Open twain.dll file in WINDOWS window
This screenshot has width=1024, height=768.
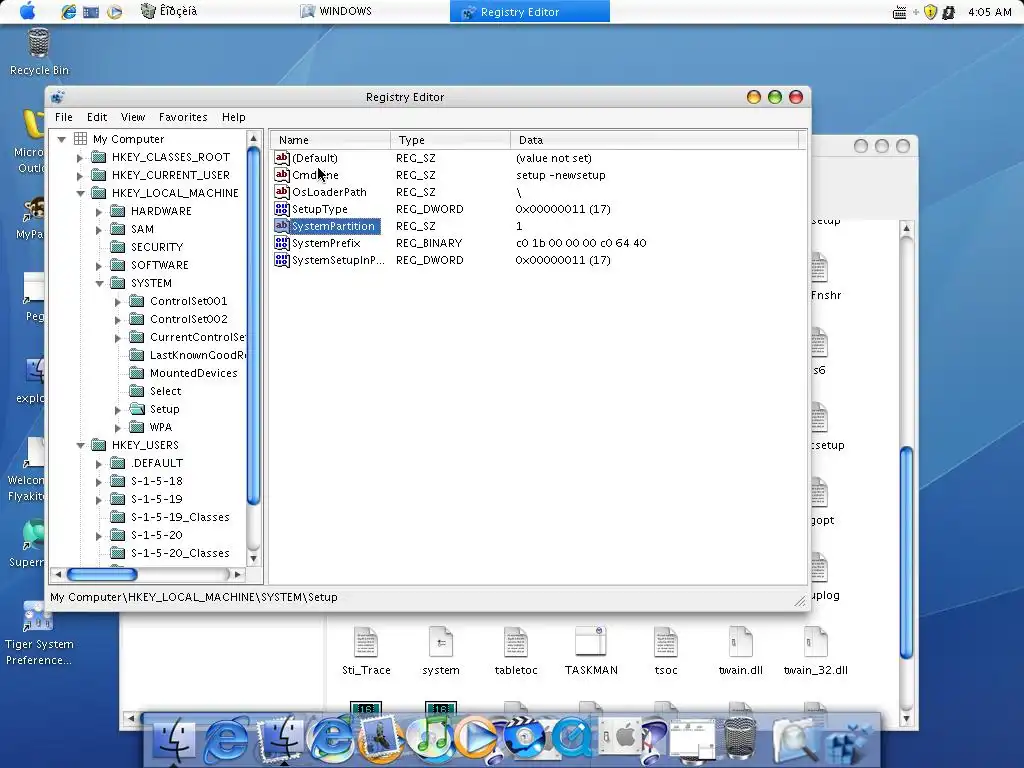pyautogui.click(x=741, y=650)
